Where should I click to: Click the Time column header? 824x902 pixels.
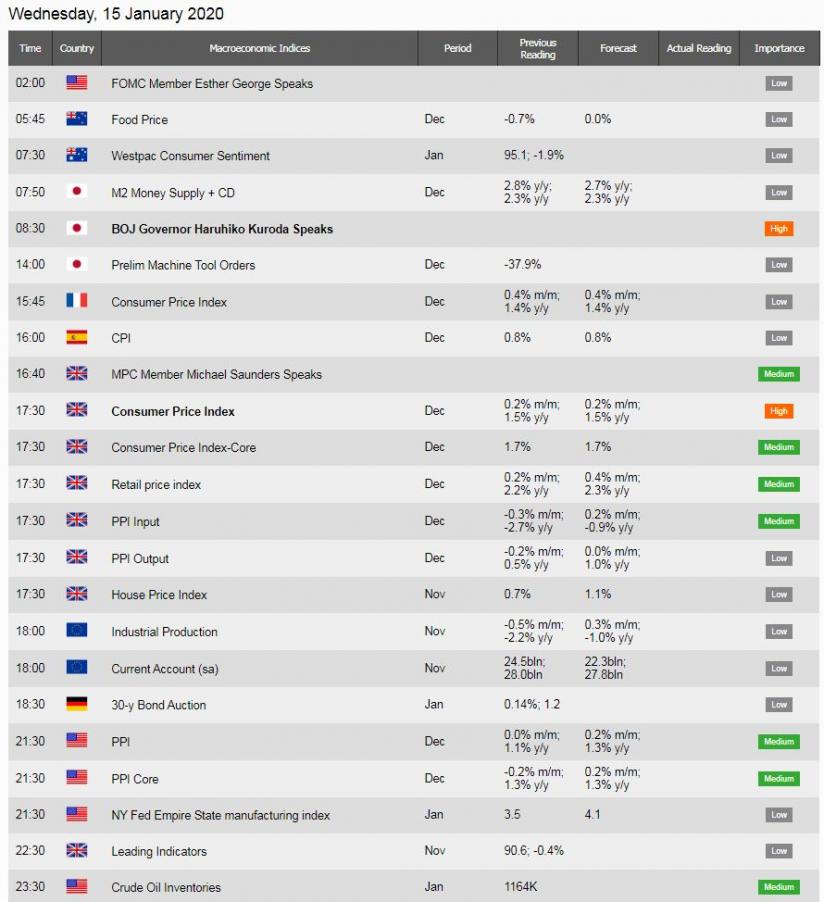coord(30,48)
